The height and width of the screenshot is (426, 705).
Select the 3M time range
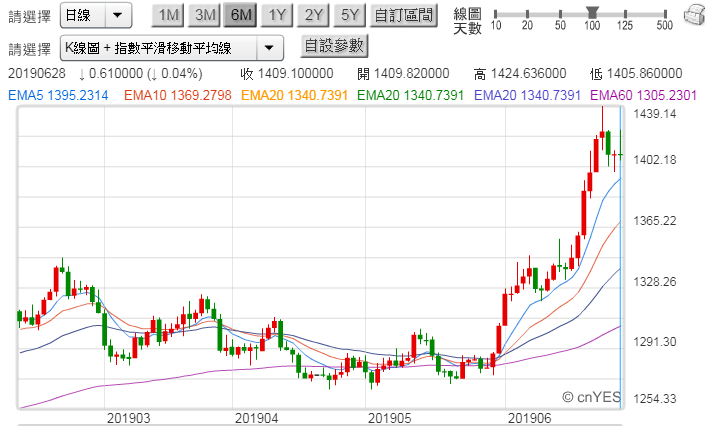point(205,15)
